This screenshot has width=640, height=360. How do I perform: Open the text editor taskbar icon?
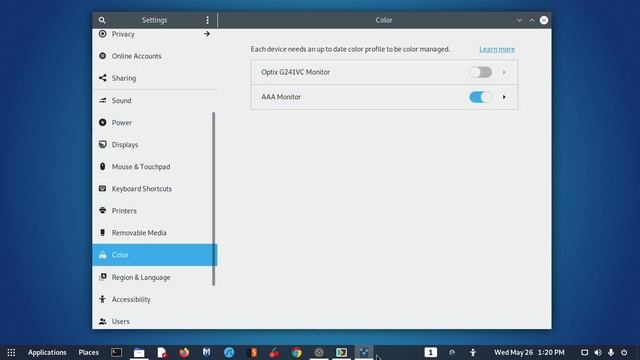click(162, 352)
